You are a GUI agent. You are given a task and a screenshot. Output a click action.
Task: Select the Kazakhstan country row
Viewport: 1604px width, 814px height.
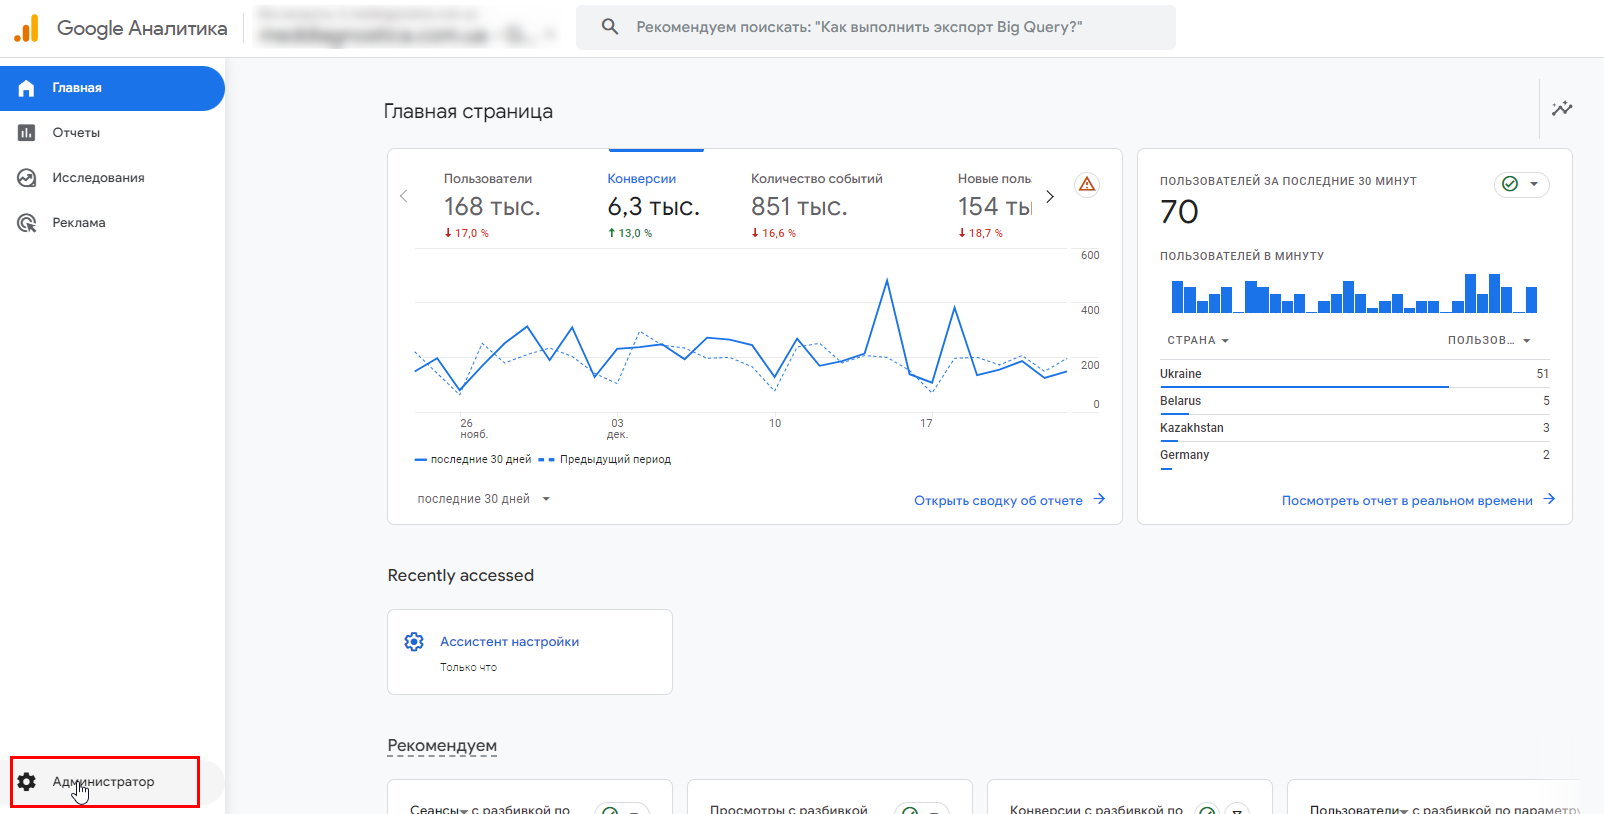point(1354,428)
